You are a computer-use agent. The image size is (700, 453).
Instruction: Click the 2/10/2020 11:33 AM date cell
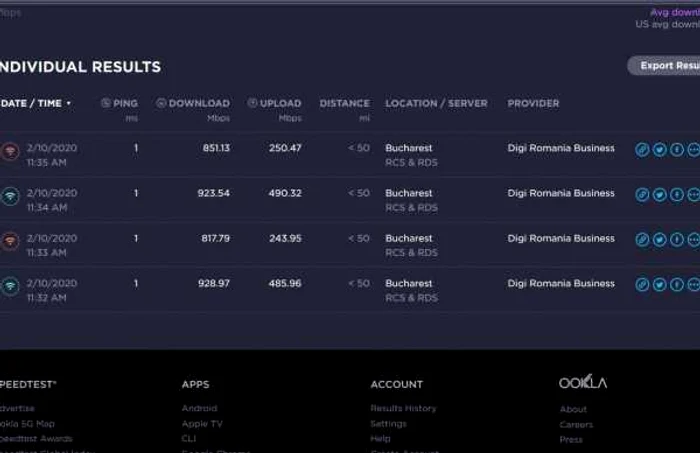click(x=51, y=245)
